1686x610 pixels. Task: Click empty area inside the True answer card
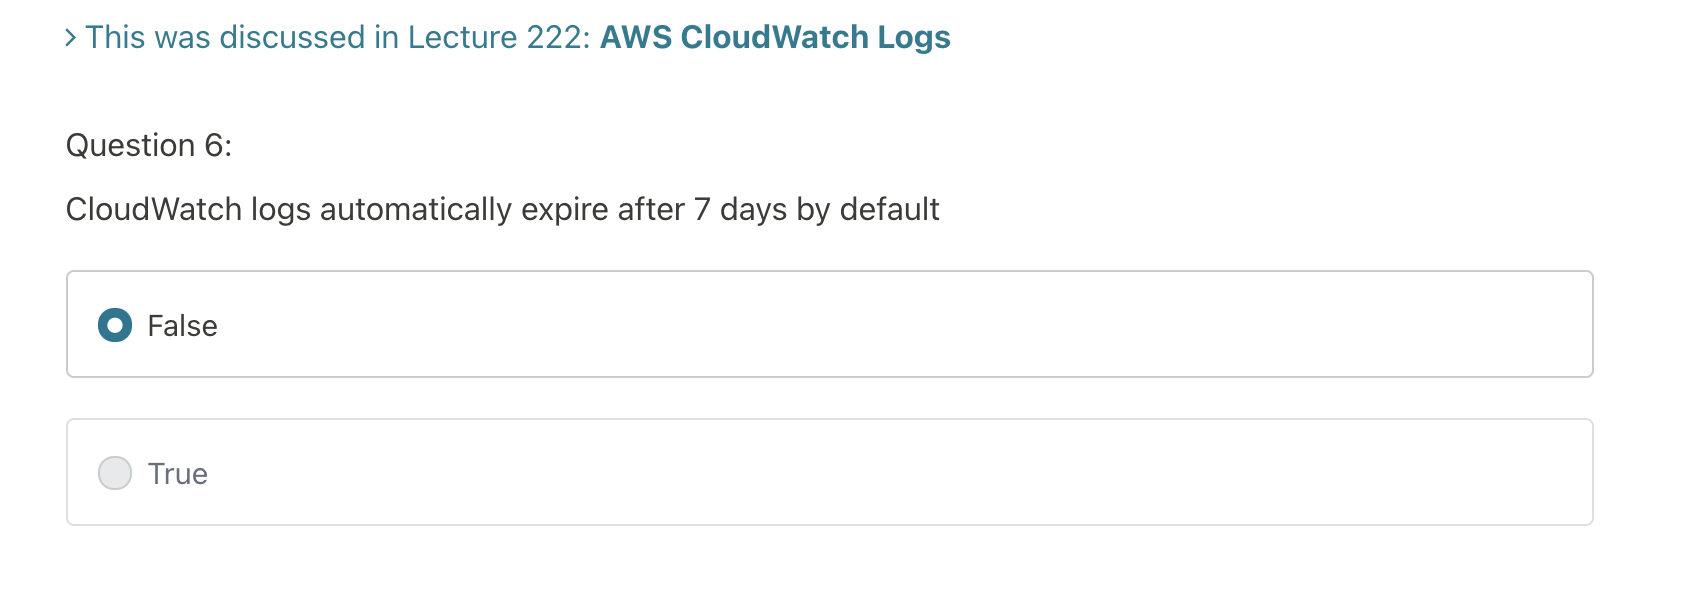click(x=900, y=472)
